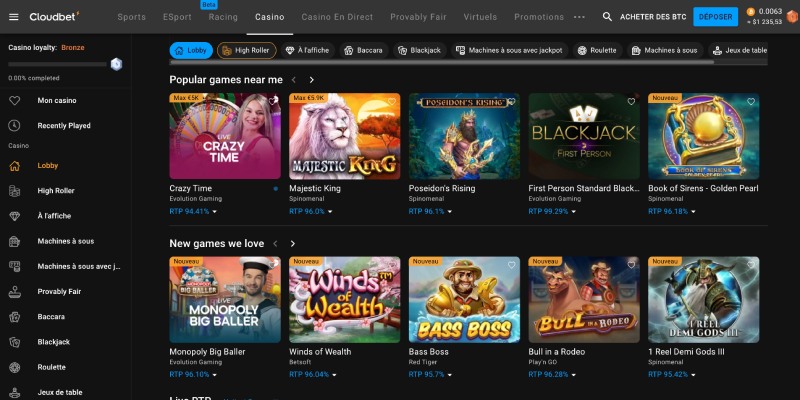Screen dimensions: 800x400
Task: Open the Bass Boss game thumbnail
Action: (x=464, y=299)
